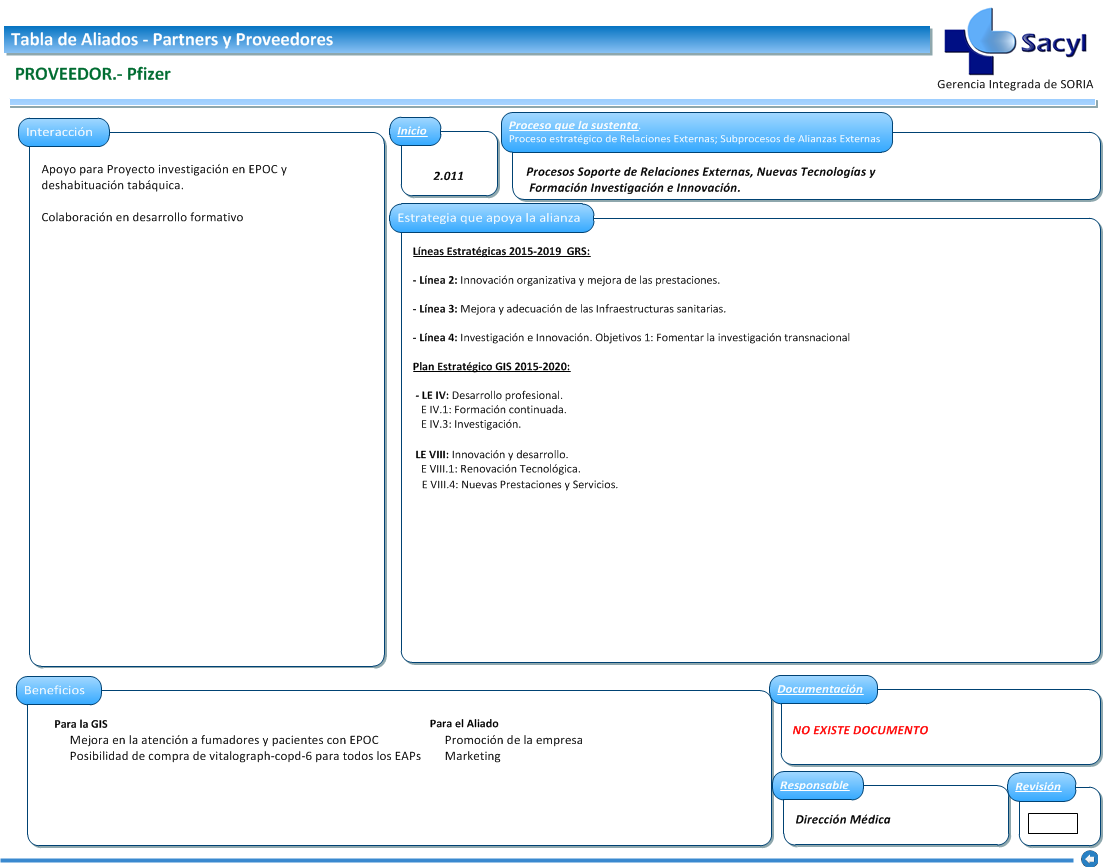The width and height of the screenshot is (1103, 868).
Task: Click 'E VIII.1: Renovación Tecnológica.'
Action: (500, 468)
